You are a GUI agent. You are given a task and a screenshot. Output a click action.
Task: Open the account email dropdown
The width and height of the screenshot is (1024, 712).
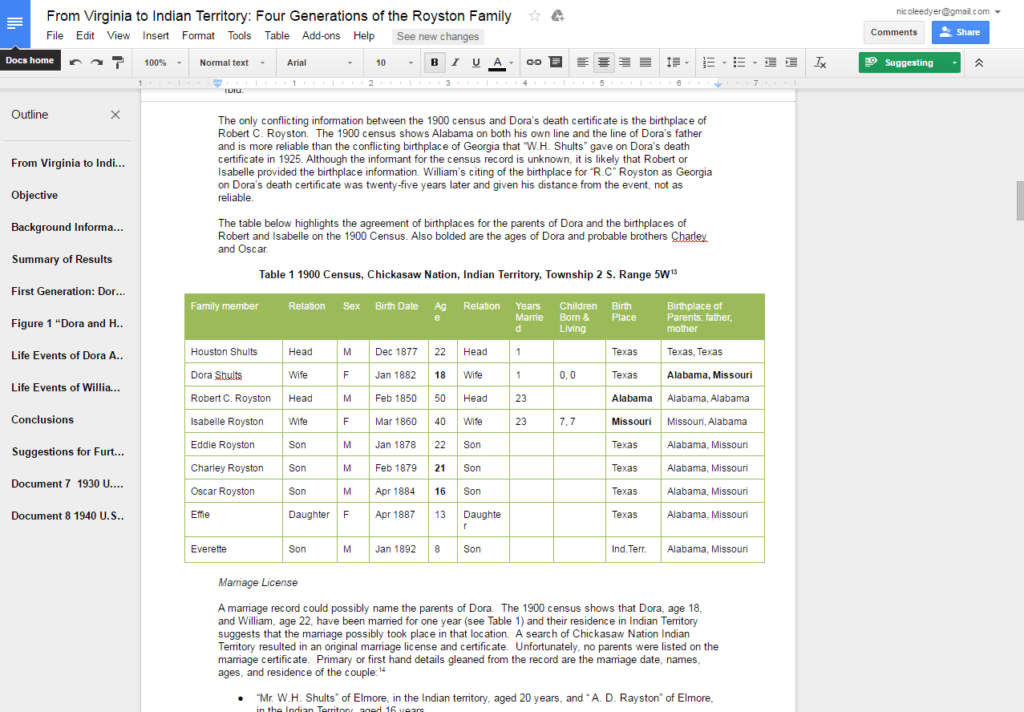tap(948, 11)
